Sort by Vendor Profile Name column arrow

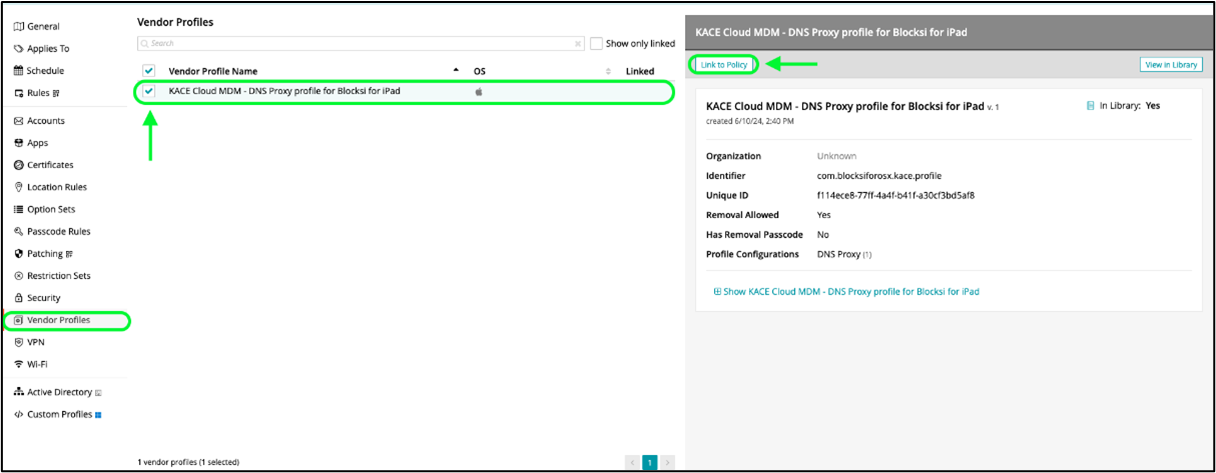(x=457, y=70)
